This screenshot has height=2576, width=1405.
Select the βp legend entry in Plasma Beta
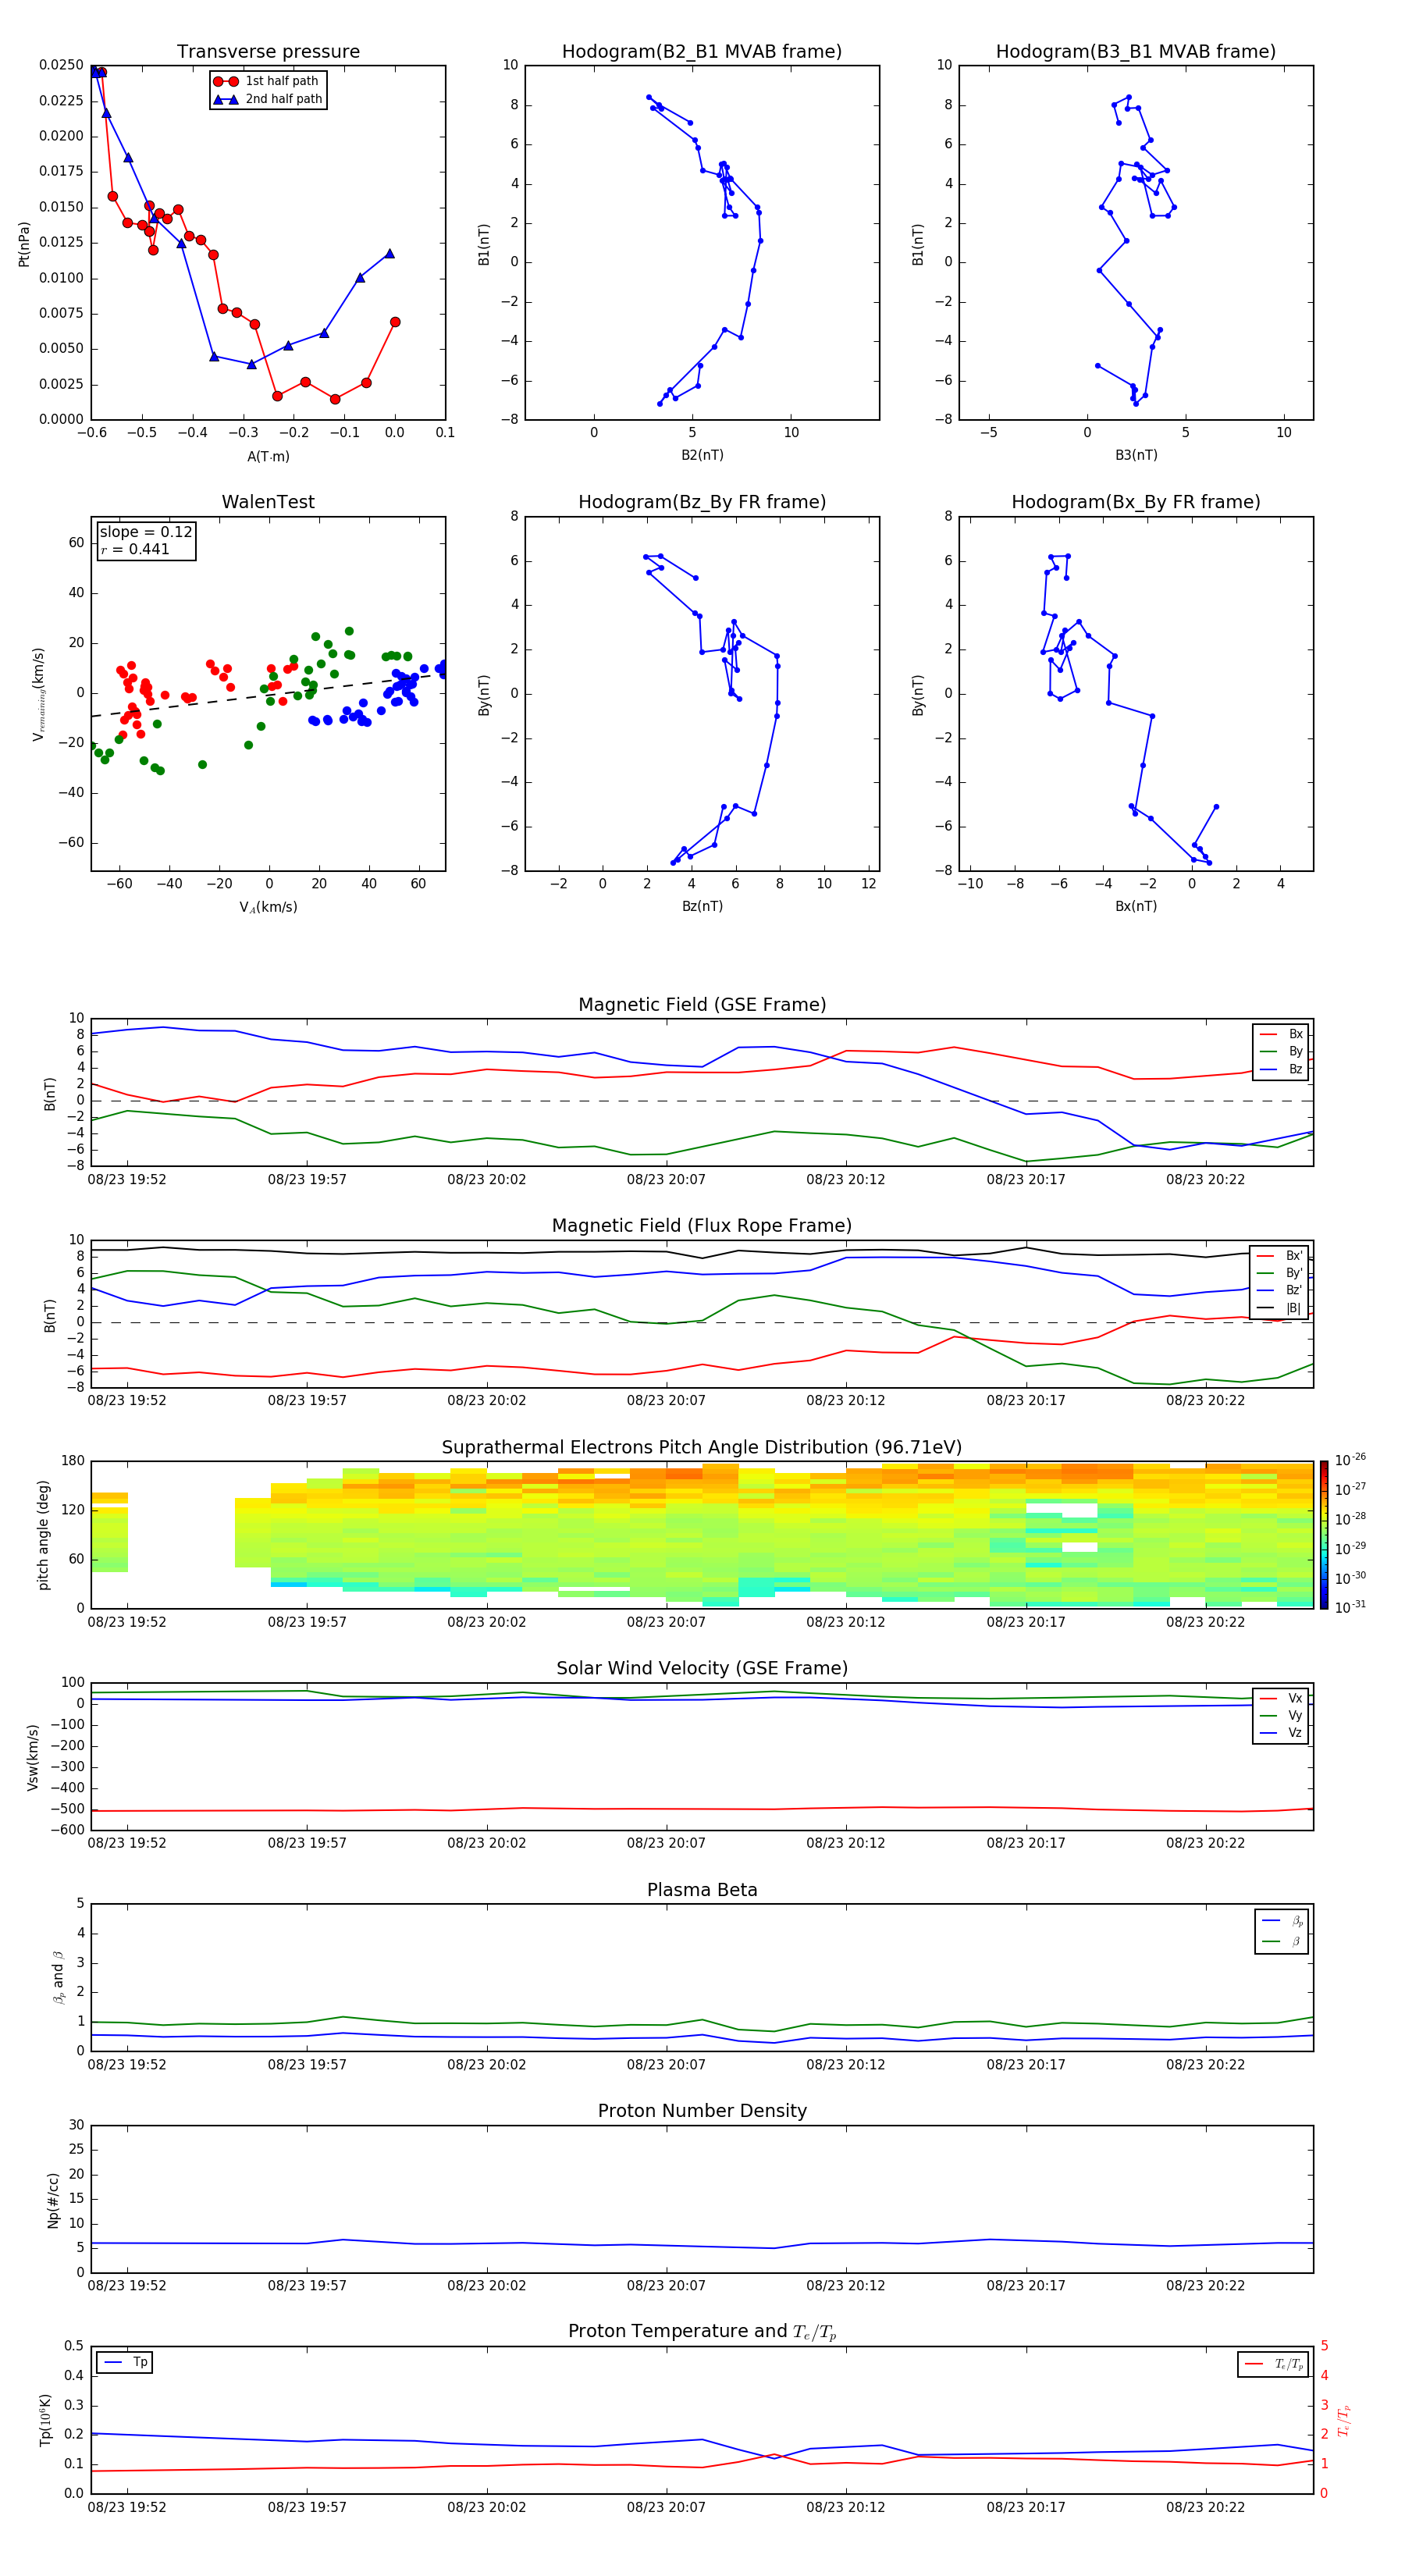1282,1921
